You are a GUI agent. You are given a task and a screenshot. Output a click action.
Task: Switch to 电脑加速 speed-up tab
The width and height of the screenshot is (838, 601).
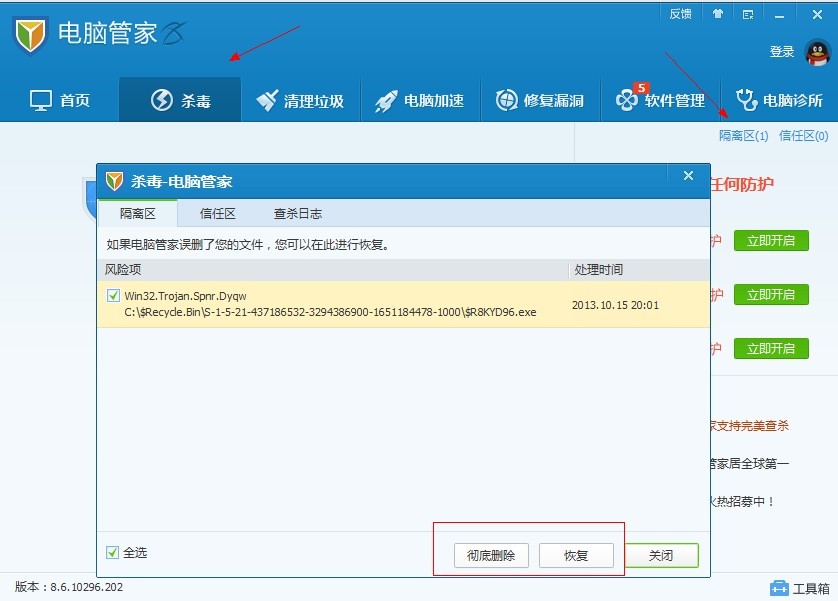point(420,100)
